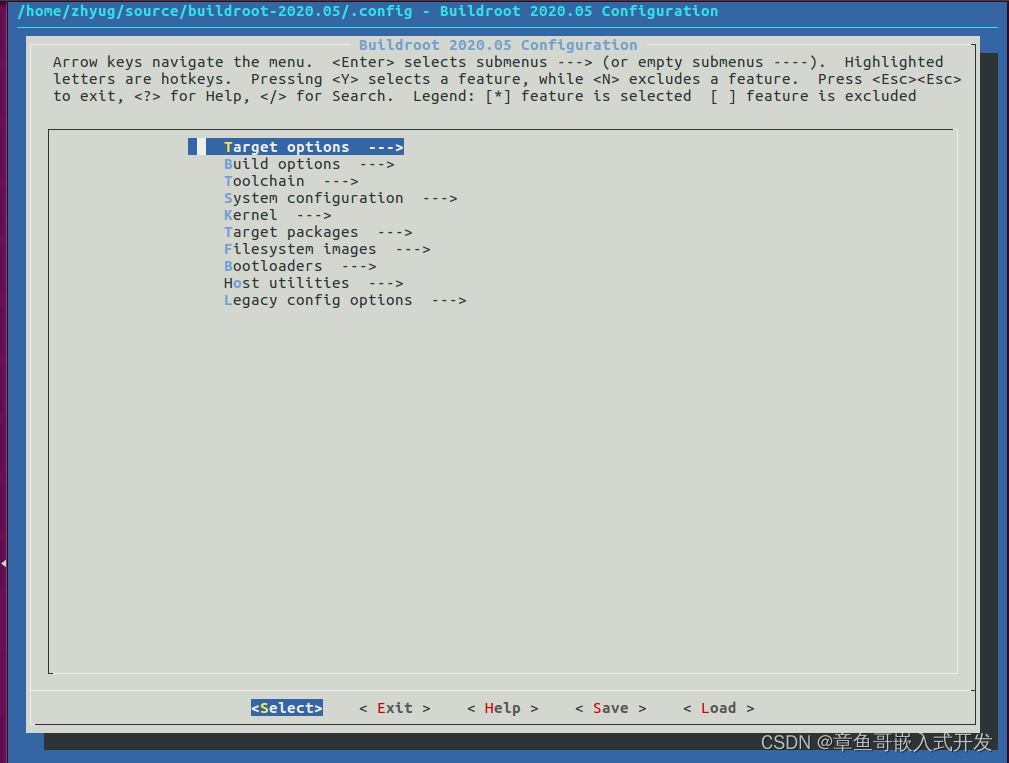Click the Save button
1009x763 pixels.
tap(611, 708)
